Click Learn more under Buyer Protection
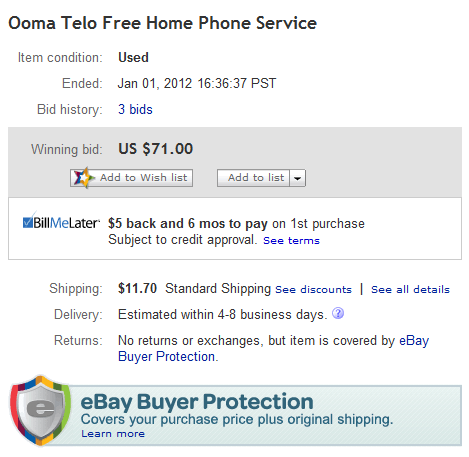469x457 pixels. 113,434
